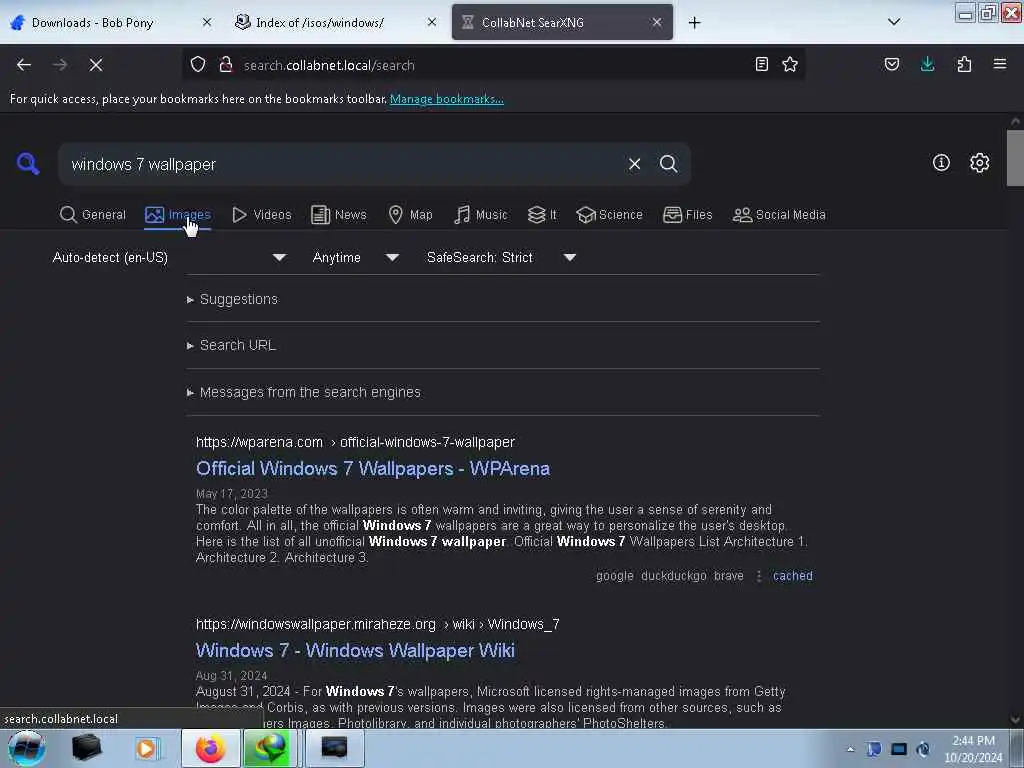Open the dark window taskbar app
1024x768 pixels.
pyautogui.click(x=334, y=748)
